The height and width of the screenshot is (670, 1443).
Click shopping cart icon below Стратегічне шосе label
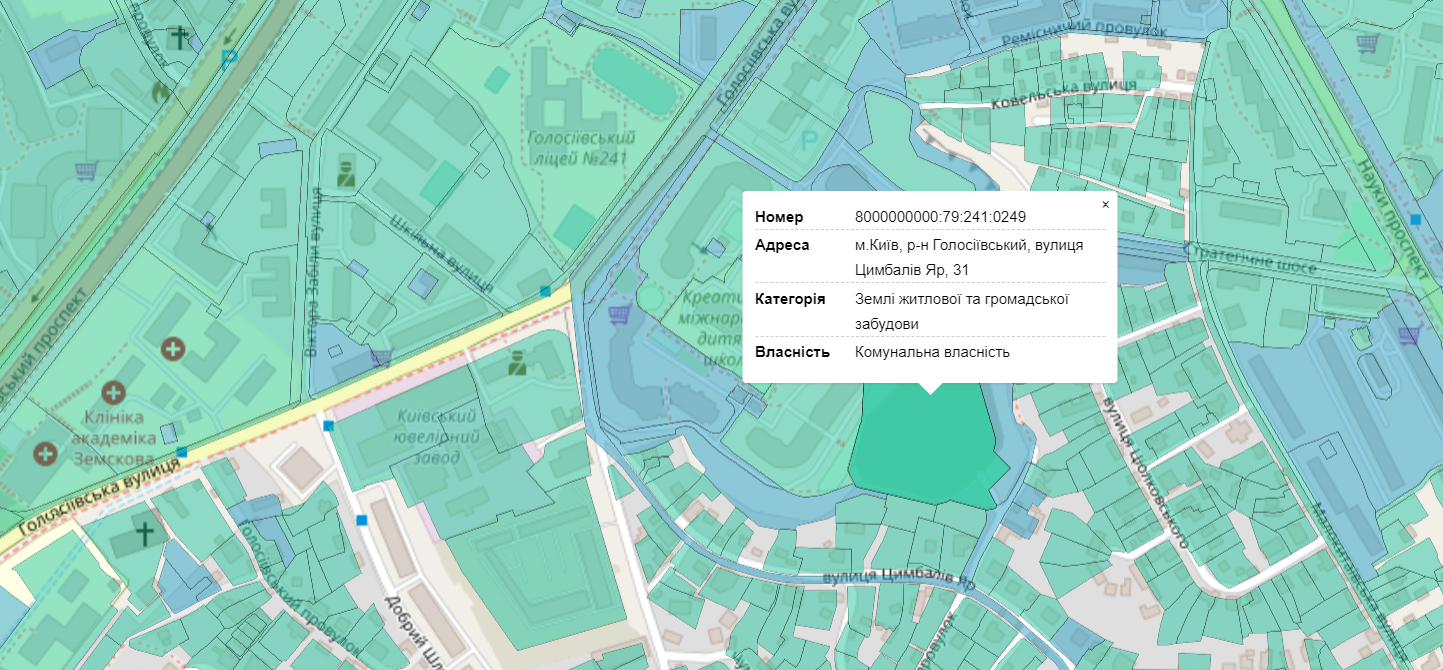click(x=1410, y=335)
